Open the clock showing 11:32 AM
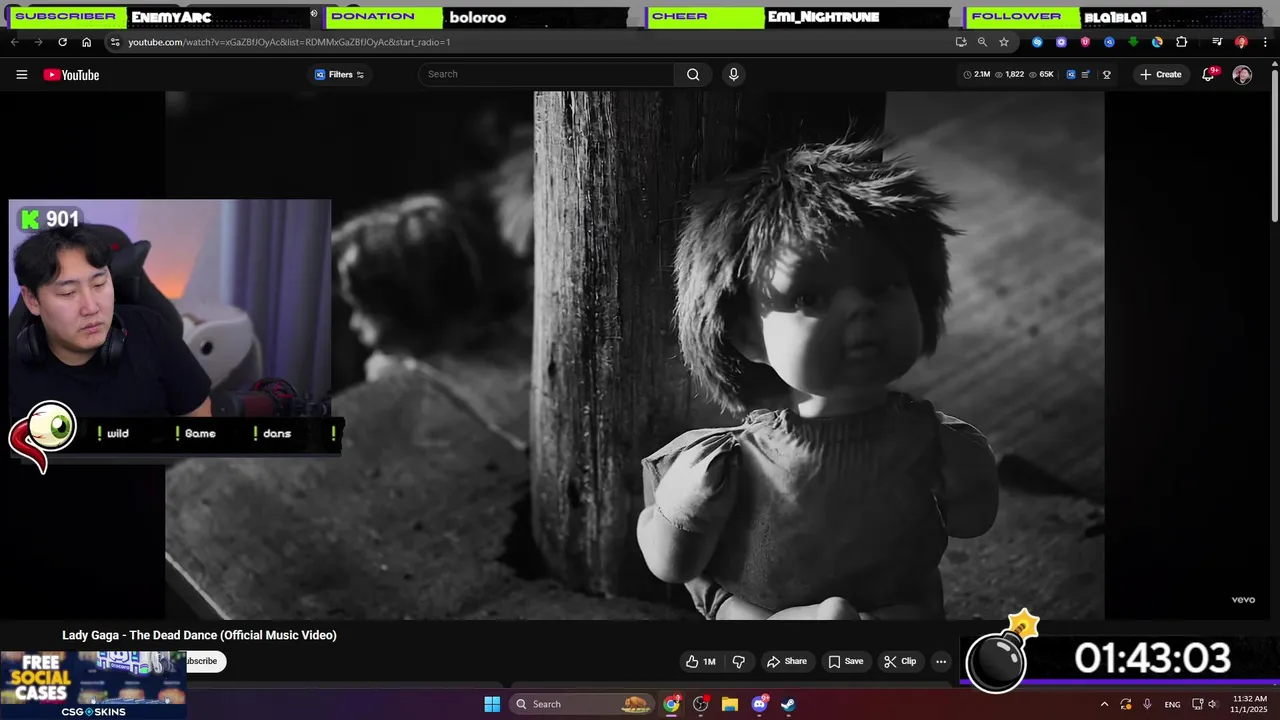 coord(1250,704)
